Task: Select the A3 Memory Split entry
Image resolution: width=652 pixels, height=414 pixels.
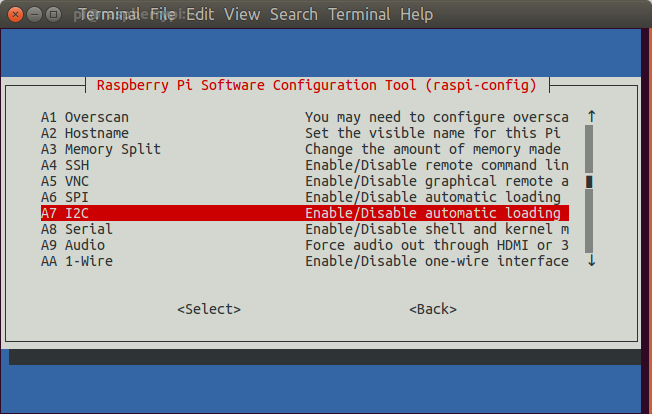Action: tap(304, 149)
